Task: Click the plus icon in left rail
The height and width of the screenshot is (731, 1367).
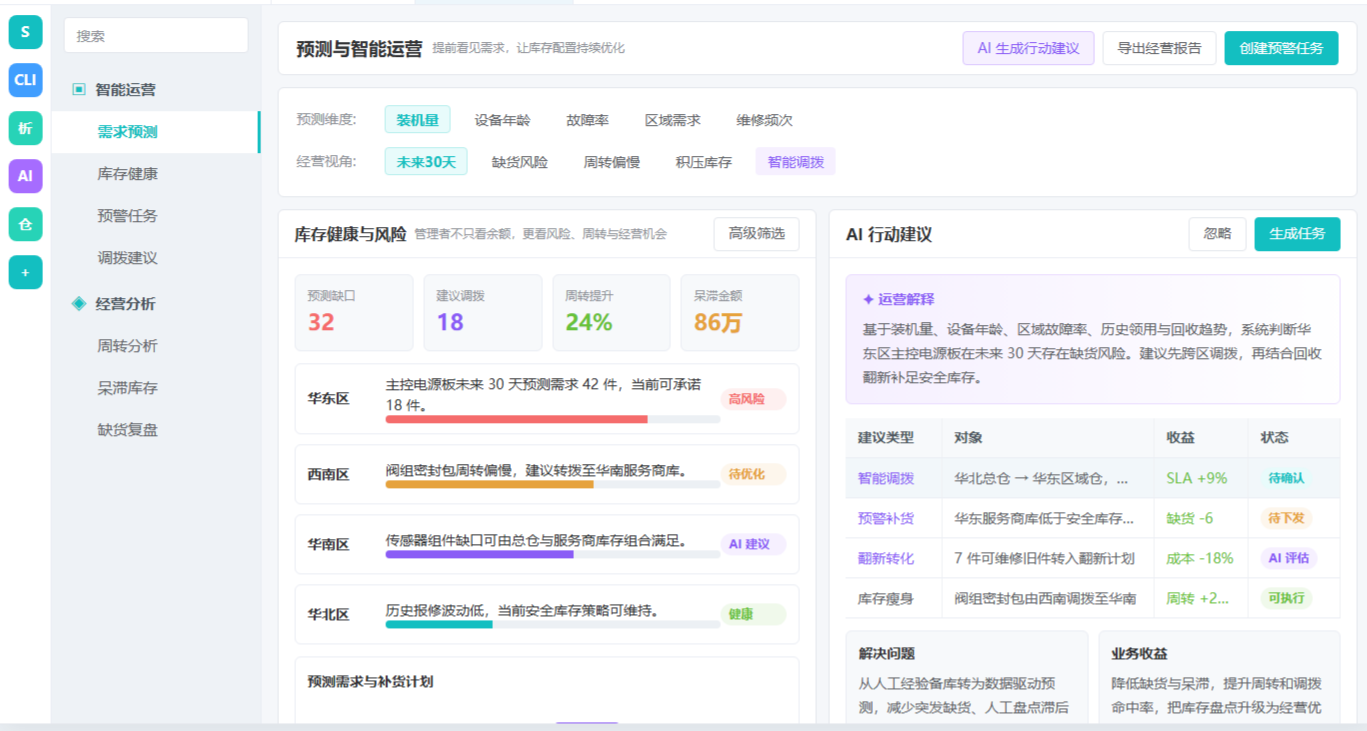Action: tap(25, 272)
